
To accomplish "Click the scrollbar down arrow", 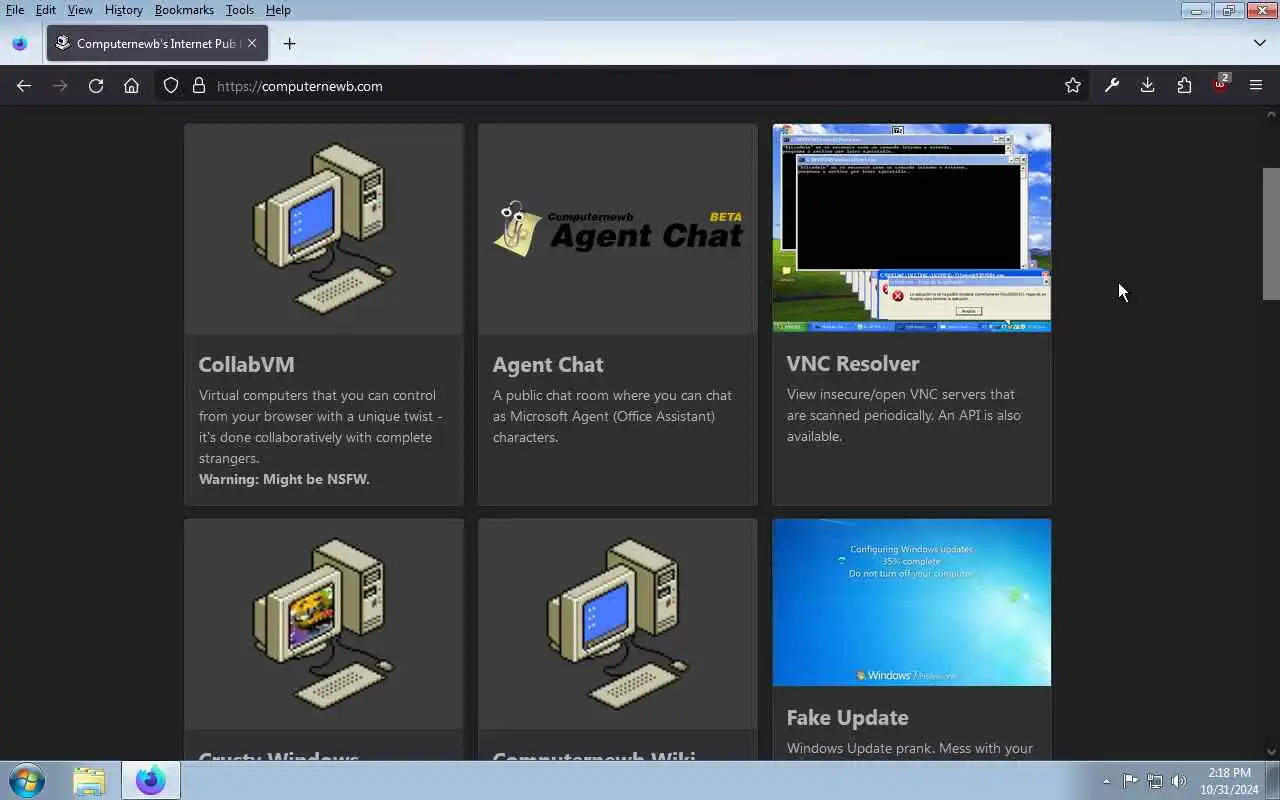I will pos(1271,752).
